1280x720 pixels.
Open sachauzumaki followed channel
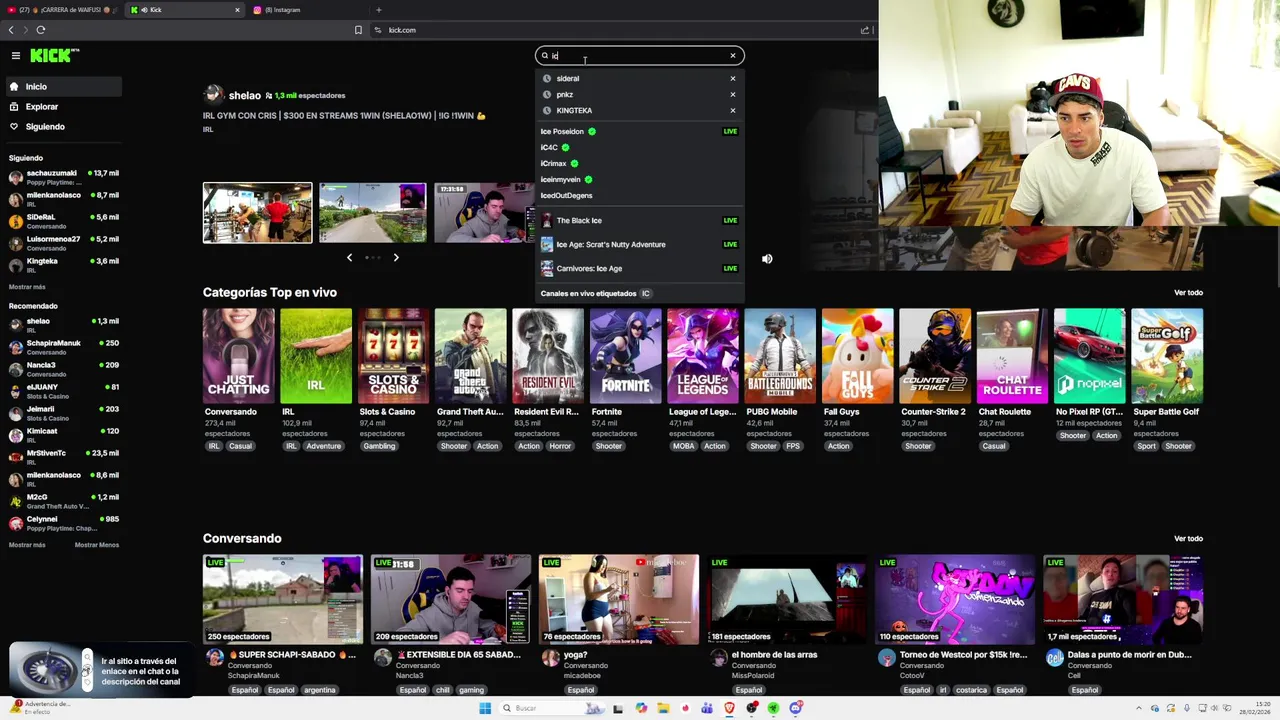[63, 177]
